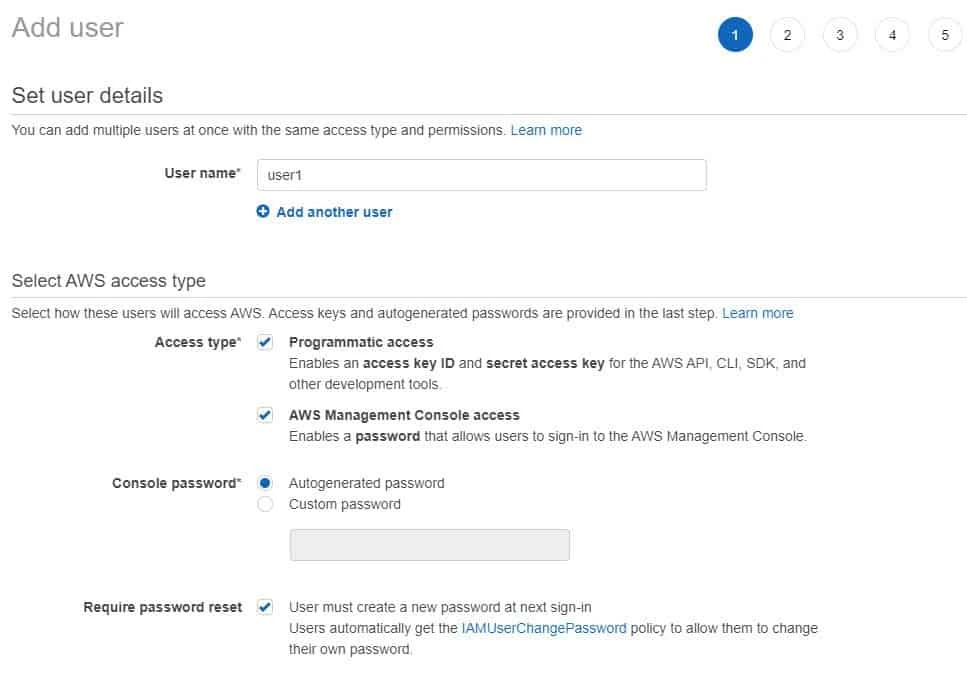Image resolution: width=967 pixels, height=673 pixels.
Task: Select the Custom password radio button
Action: [265, 504]
